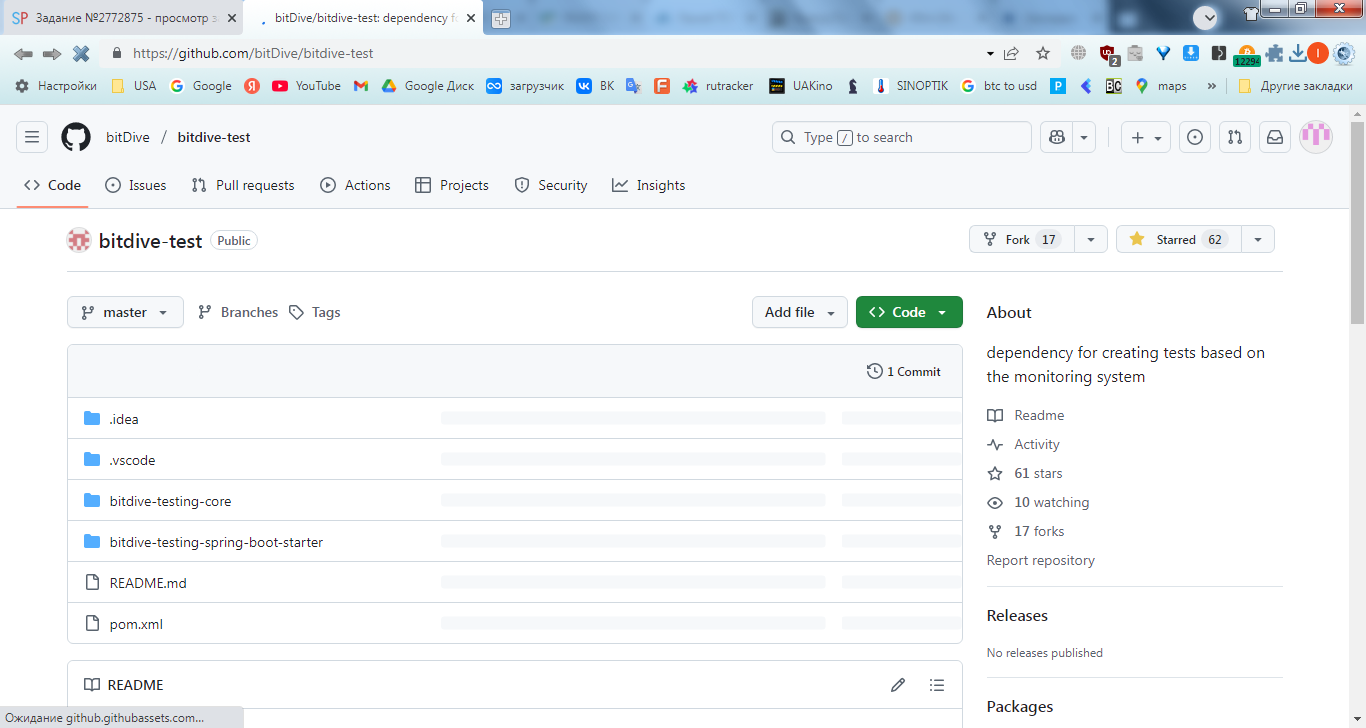Open the master branch dropdown

(x=125, y=312)
